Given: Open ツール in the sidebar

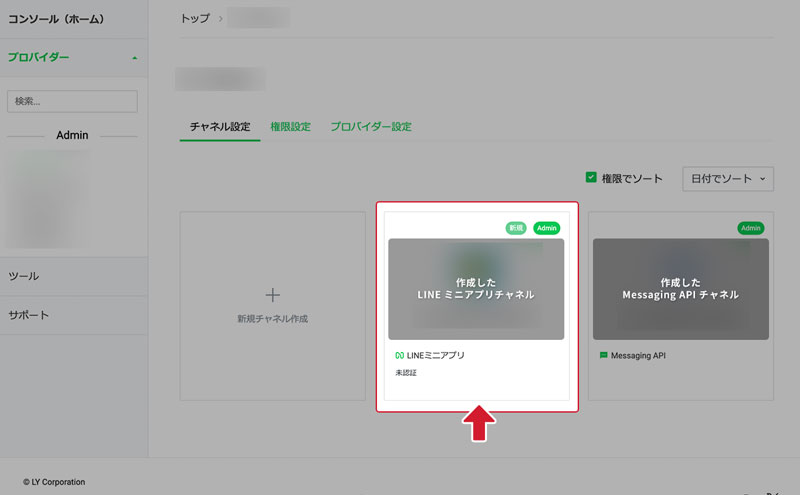Looking at the screenshot, I should click(x=24, y=276).
